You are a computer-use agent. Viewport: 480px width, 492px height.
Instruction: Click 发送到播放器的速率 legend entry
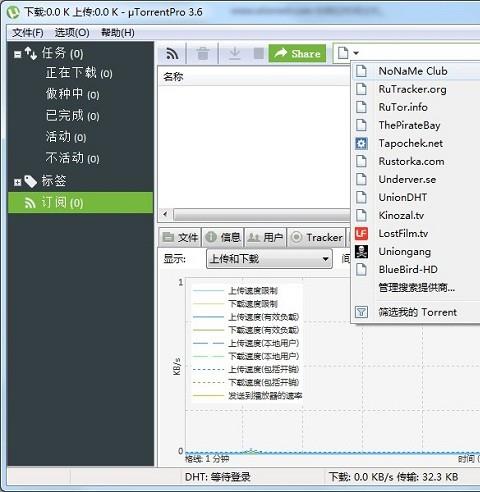pyautogui.click(x=265, y=396)
